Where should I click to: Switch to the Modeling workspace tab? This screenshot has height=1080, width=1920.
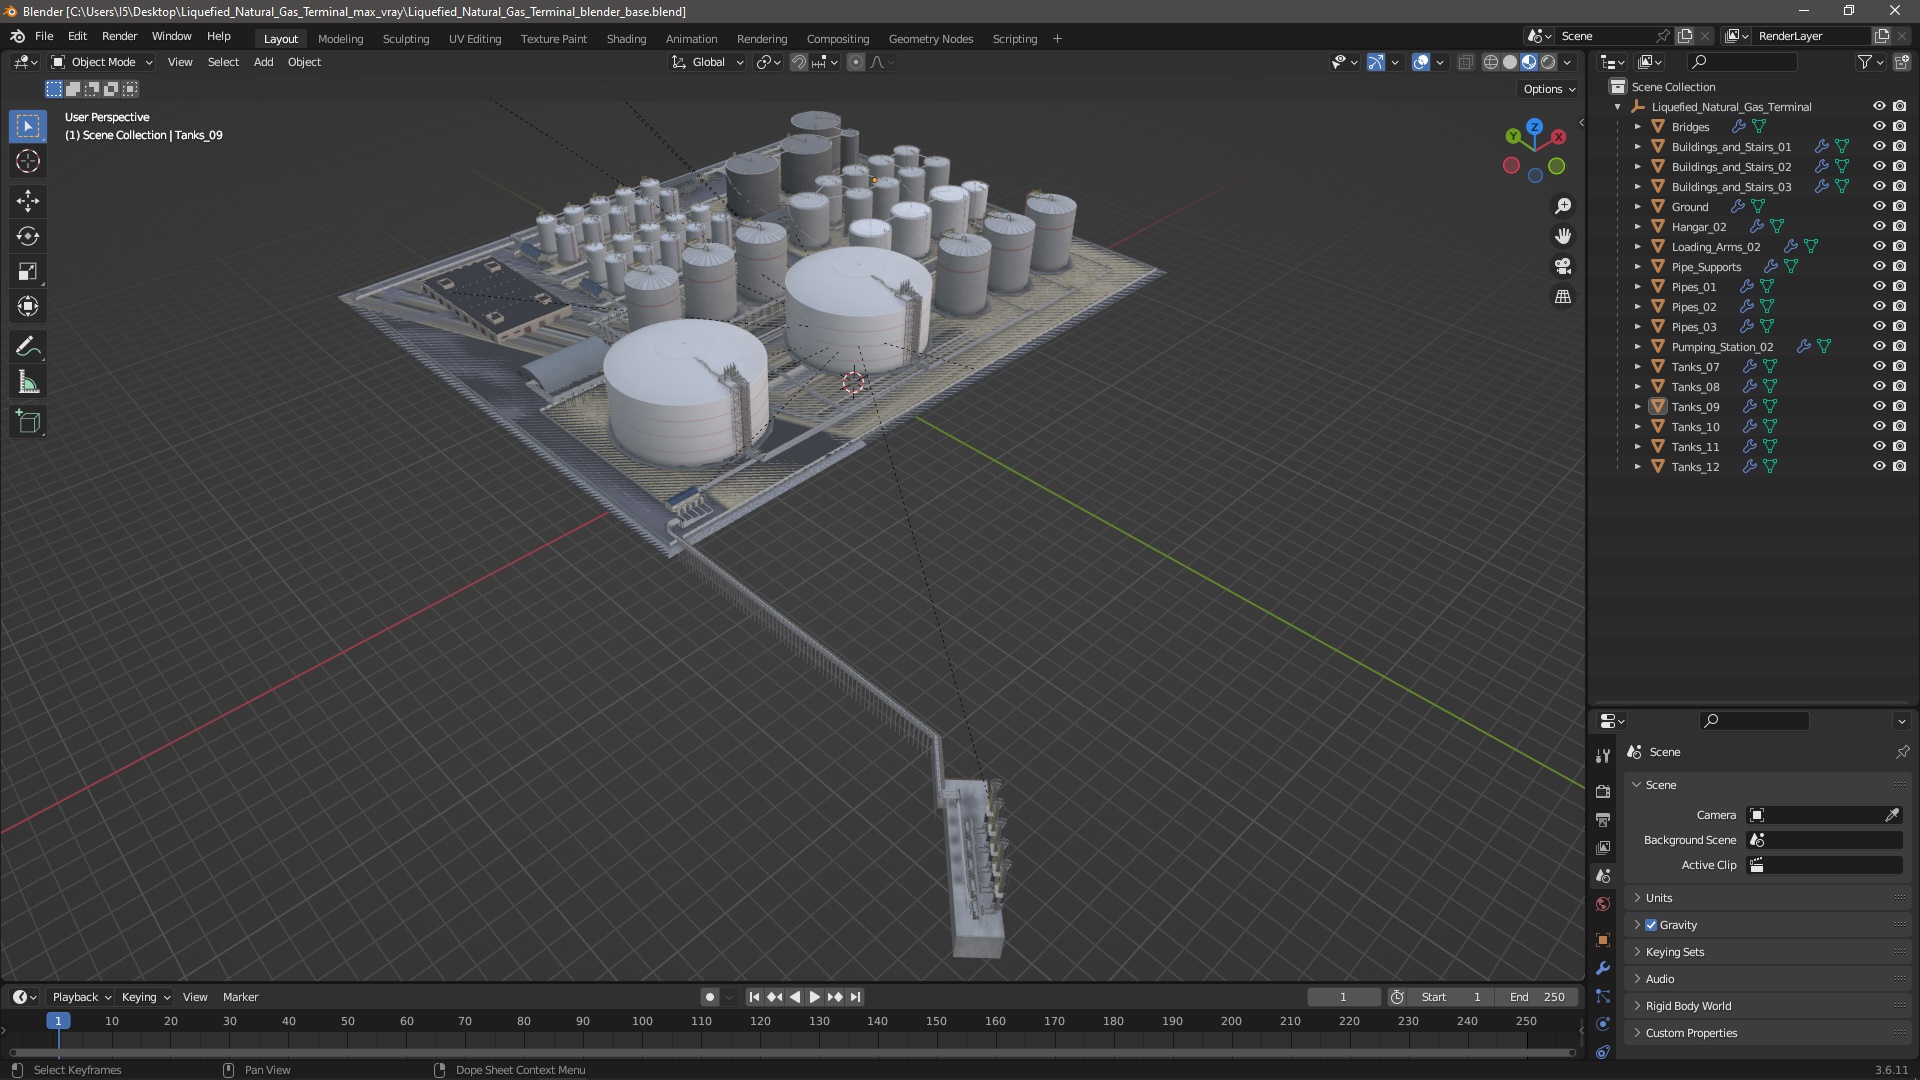[x=340, y=39]
